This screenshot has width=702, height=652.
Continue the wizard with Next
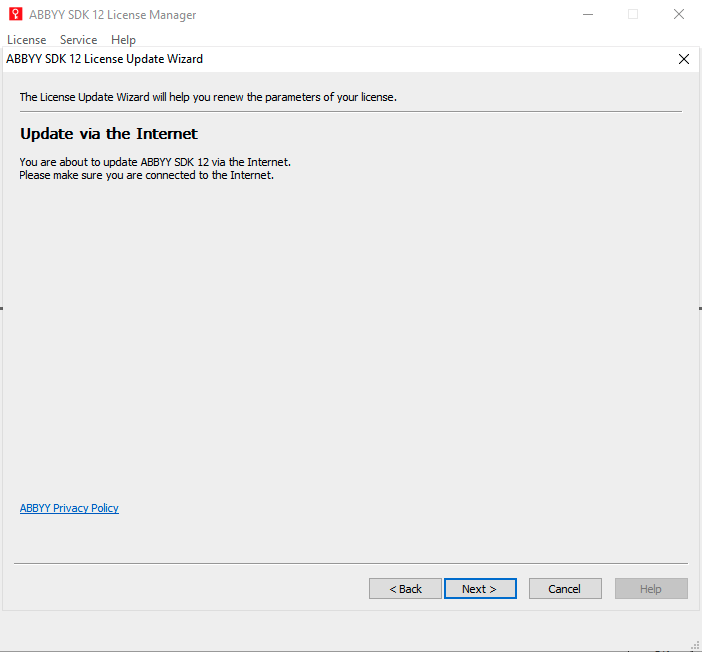click(x=480, y=588)
